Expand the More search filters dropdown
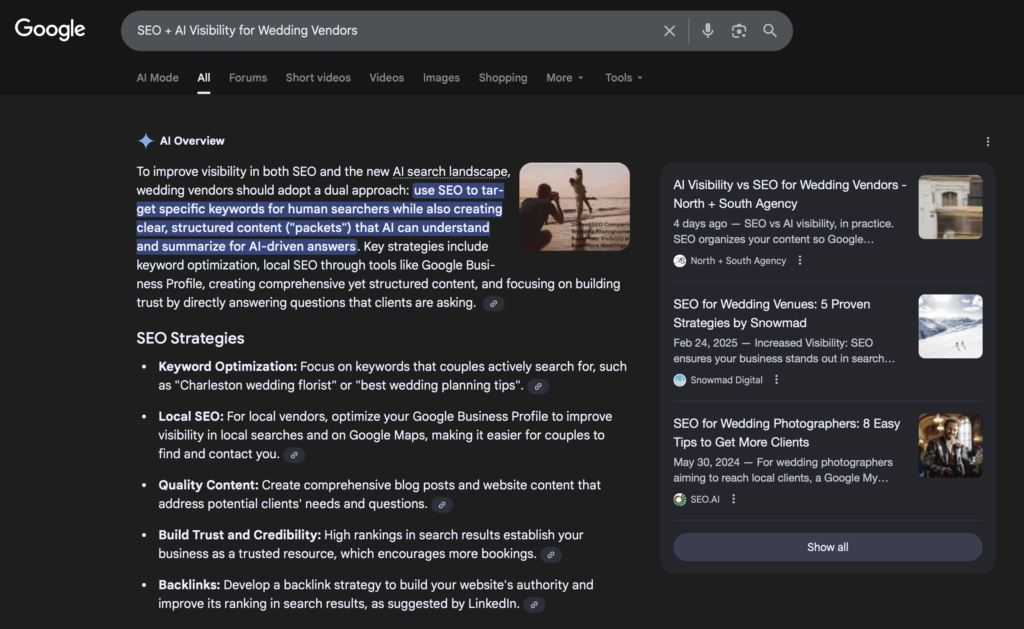 [564, 78]
